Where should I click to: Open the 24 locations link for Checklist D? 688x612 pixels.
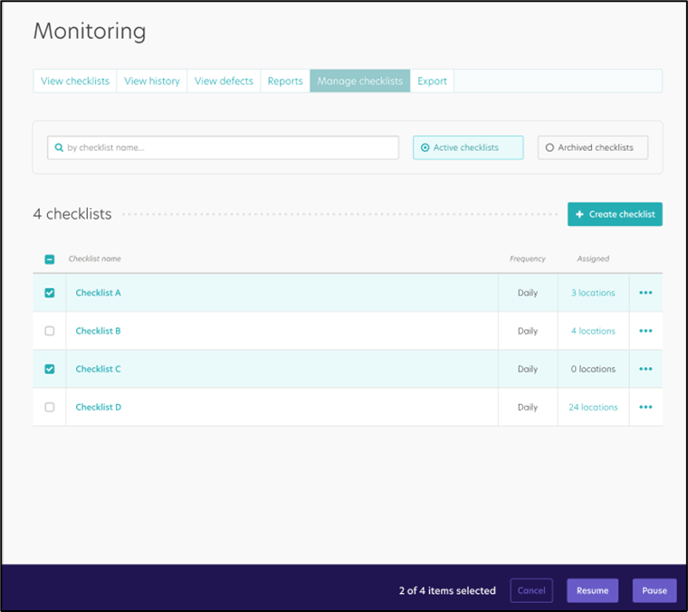593,407
